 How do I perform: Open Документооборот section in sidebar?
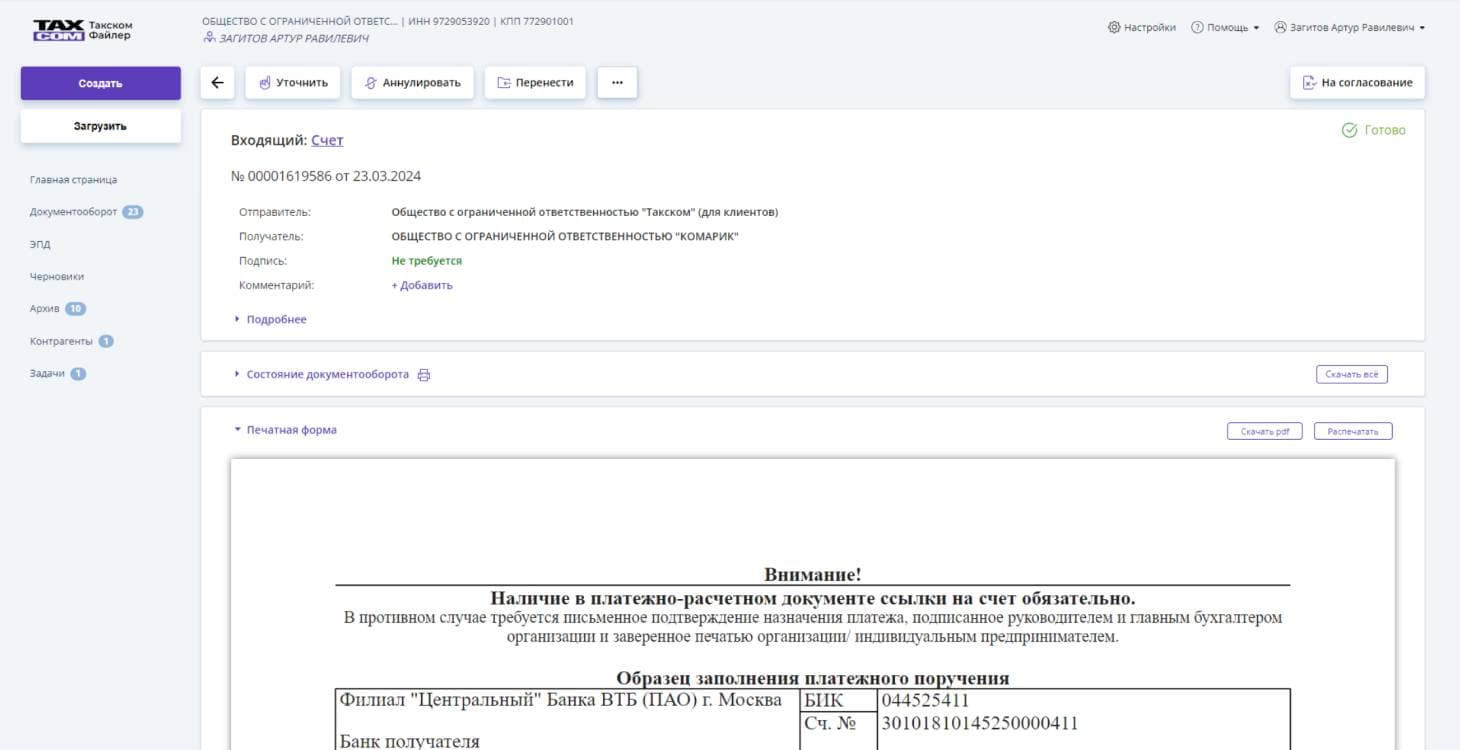click(x=73, y=212)
